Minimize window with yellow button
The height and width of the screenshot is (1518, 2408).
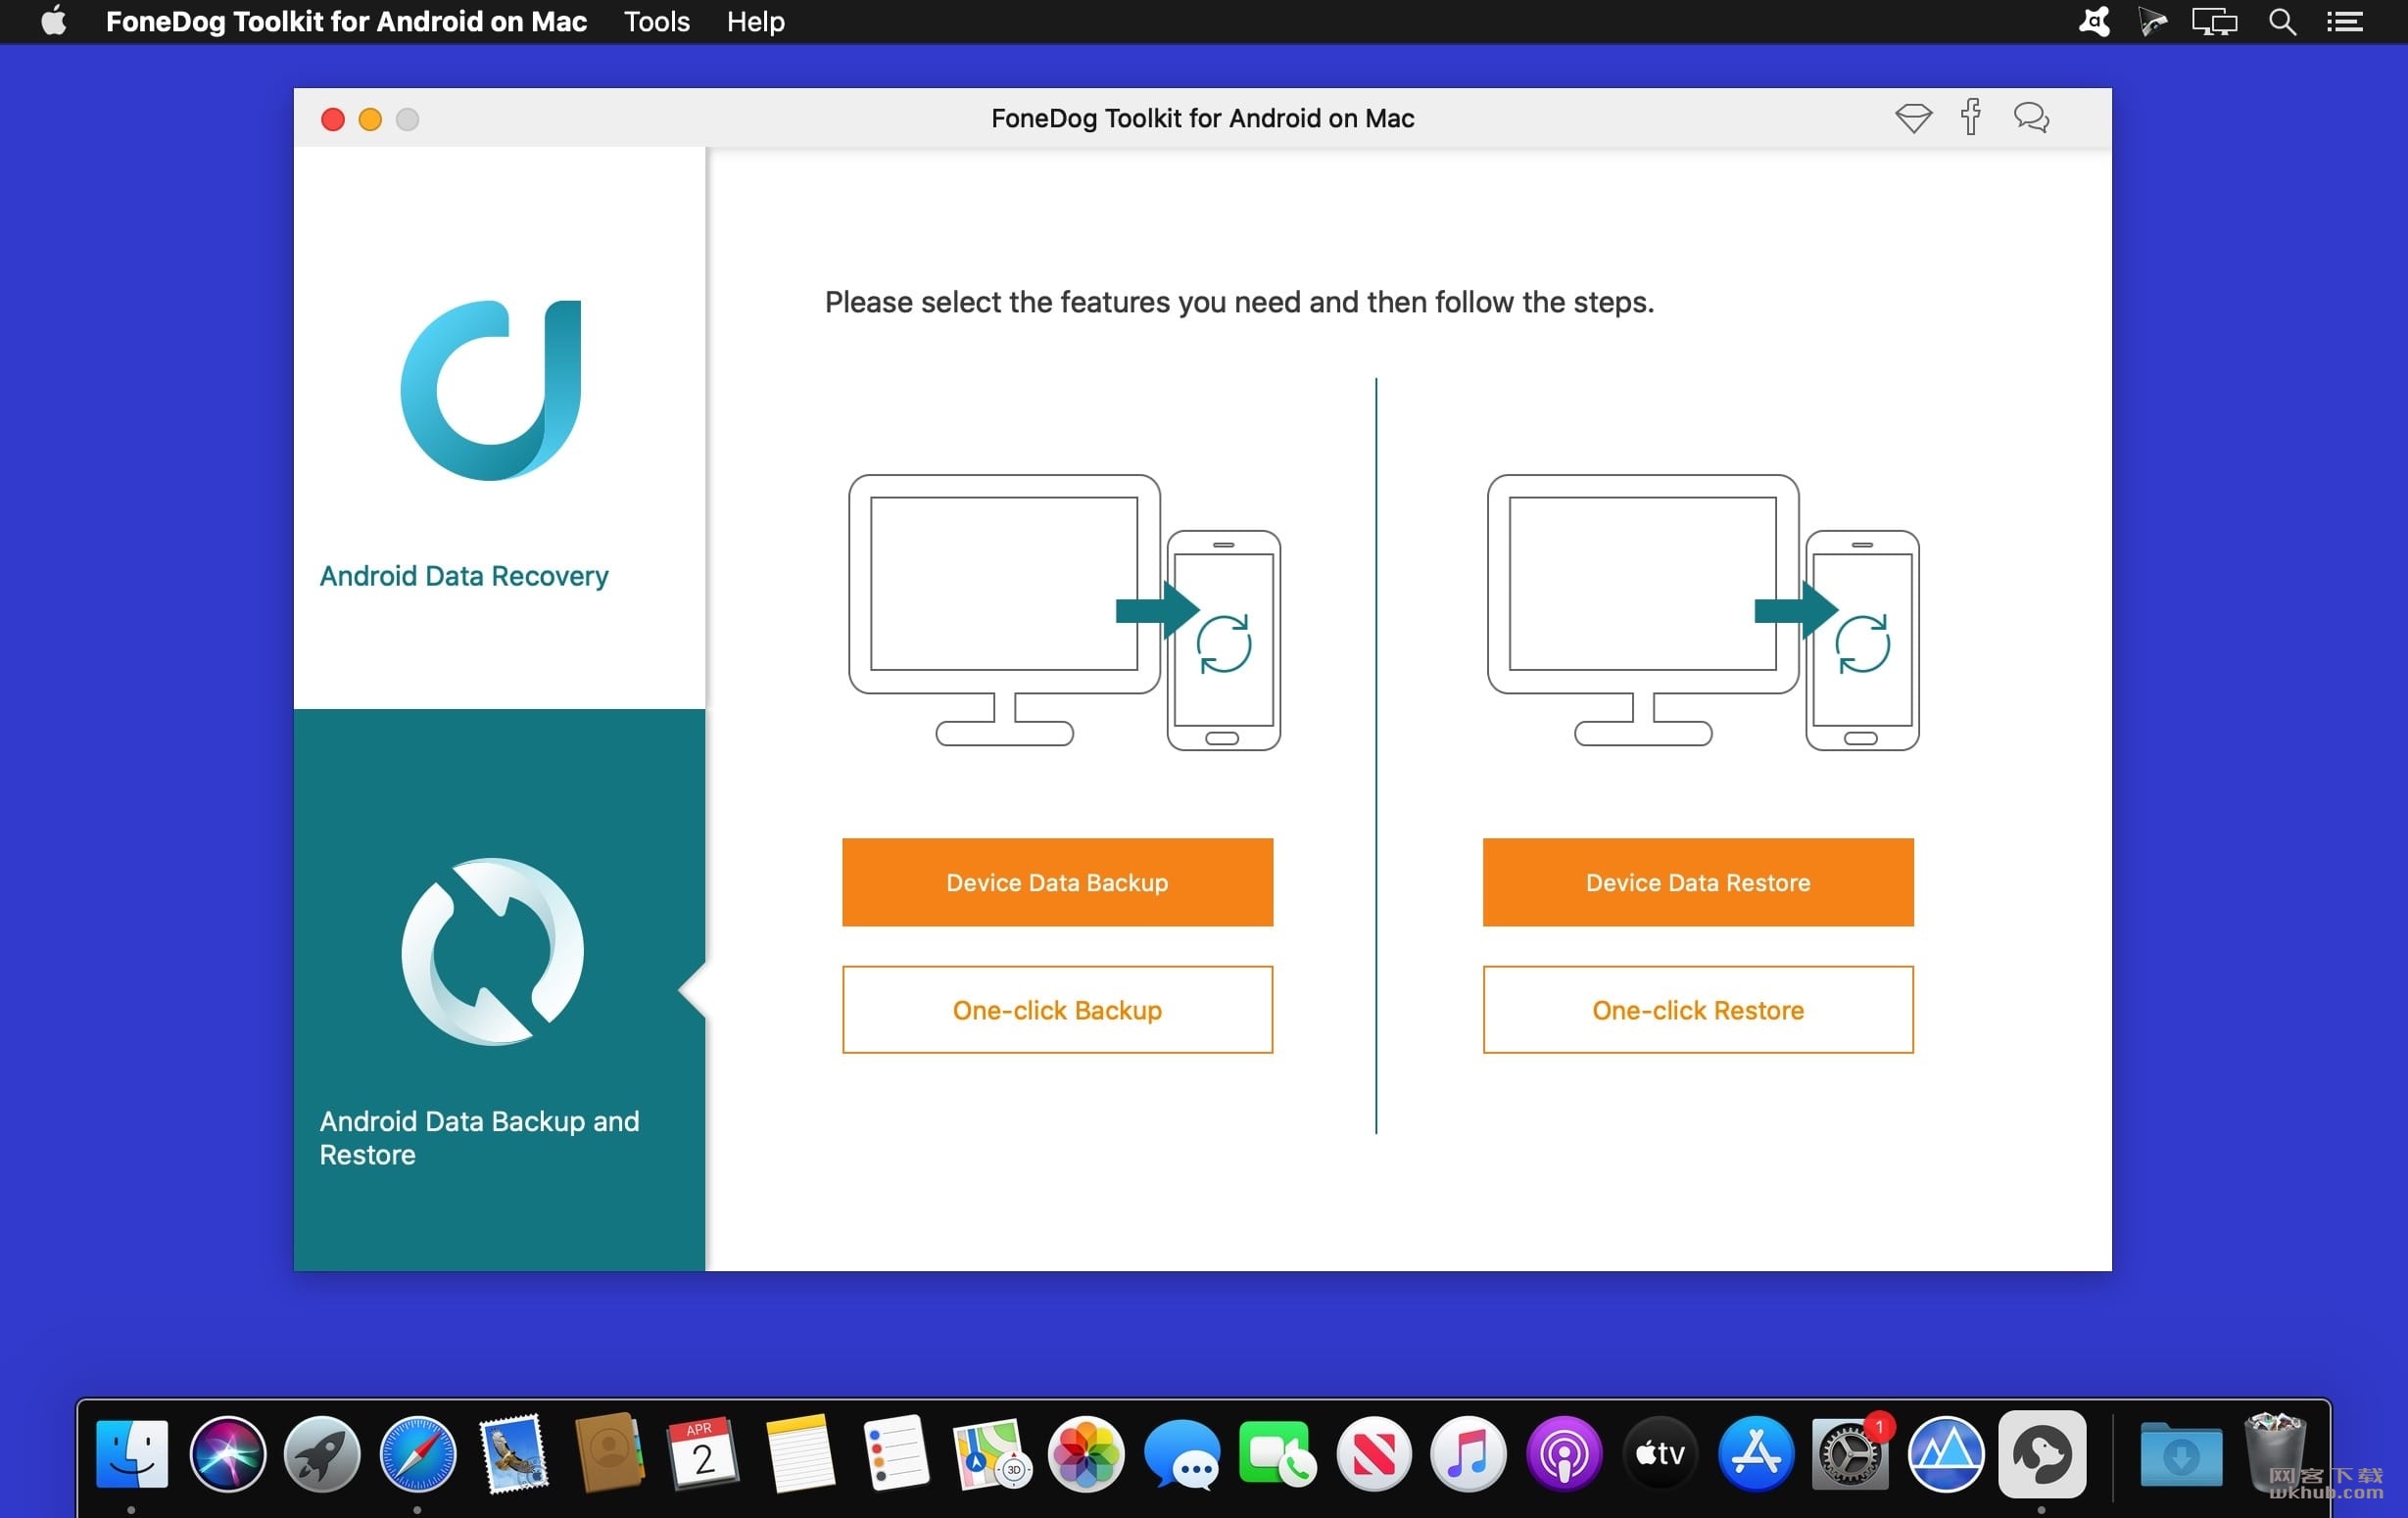[370, 119]
